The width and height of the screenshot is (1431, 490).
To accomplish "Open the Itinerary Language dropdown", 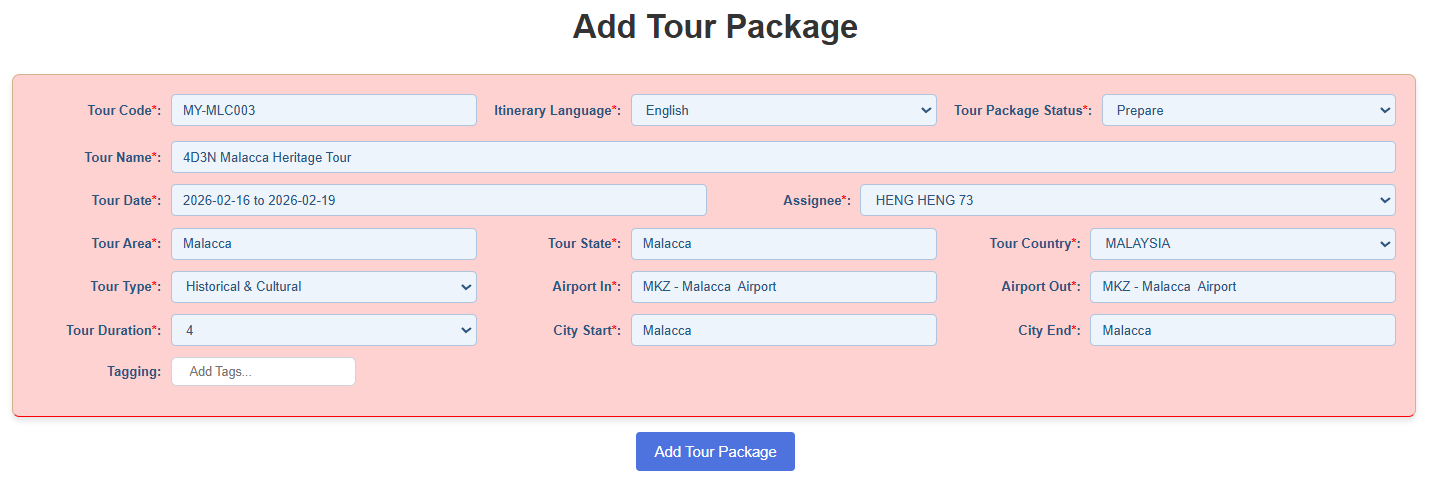I will pos(783,110).
